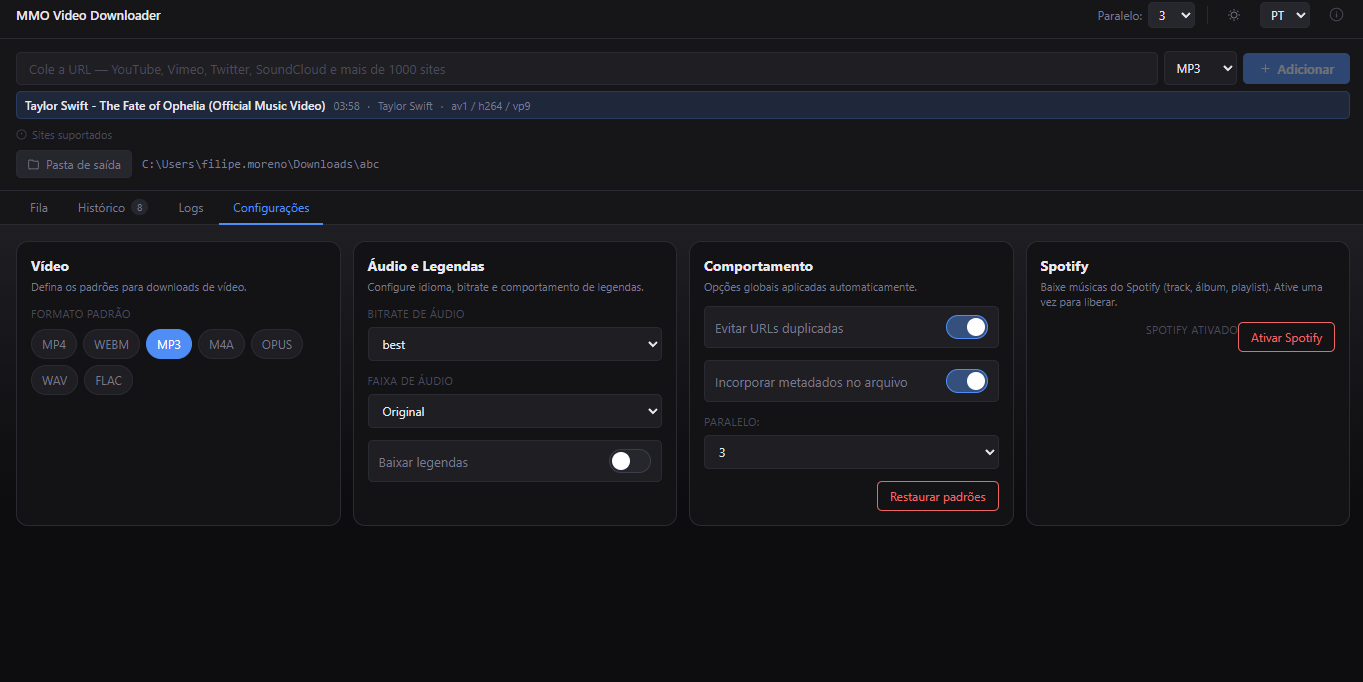1363x682 pixels.
Task: Select the highlighted MP3 format chip
Action: (x=169, y=345)
